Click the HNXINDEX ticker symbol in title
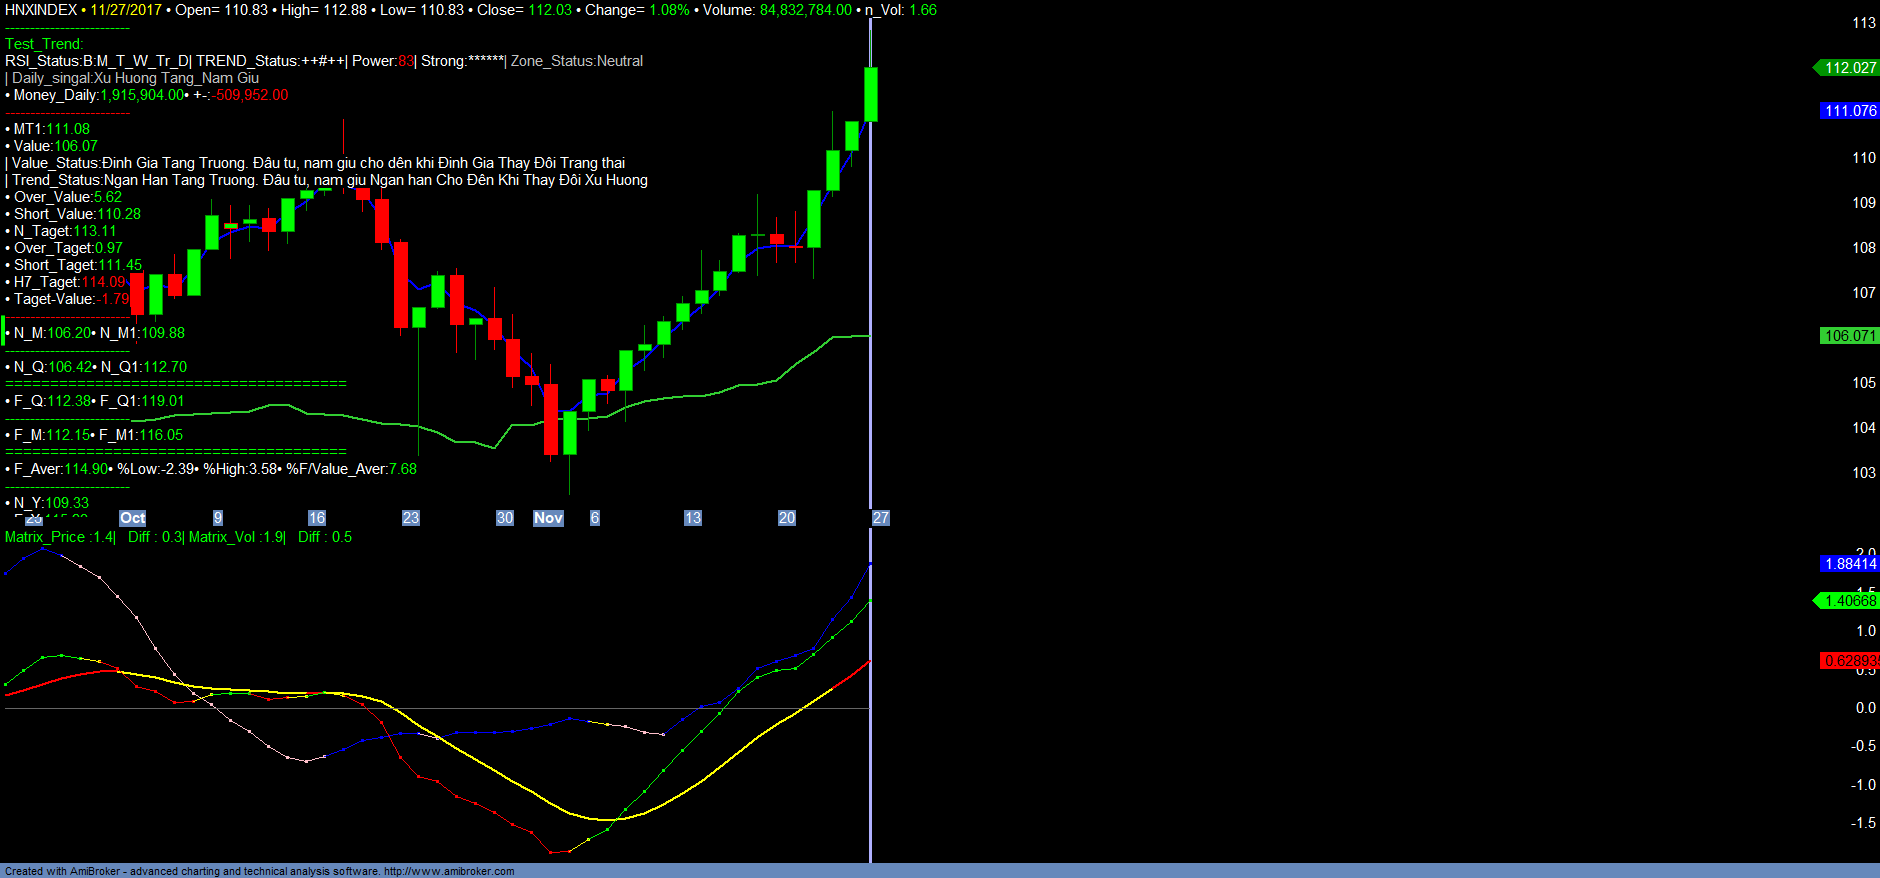This screenshot has height=878, width=1880. pos(41,10)
